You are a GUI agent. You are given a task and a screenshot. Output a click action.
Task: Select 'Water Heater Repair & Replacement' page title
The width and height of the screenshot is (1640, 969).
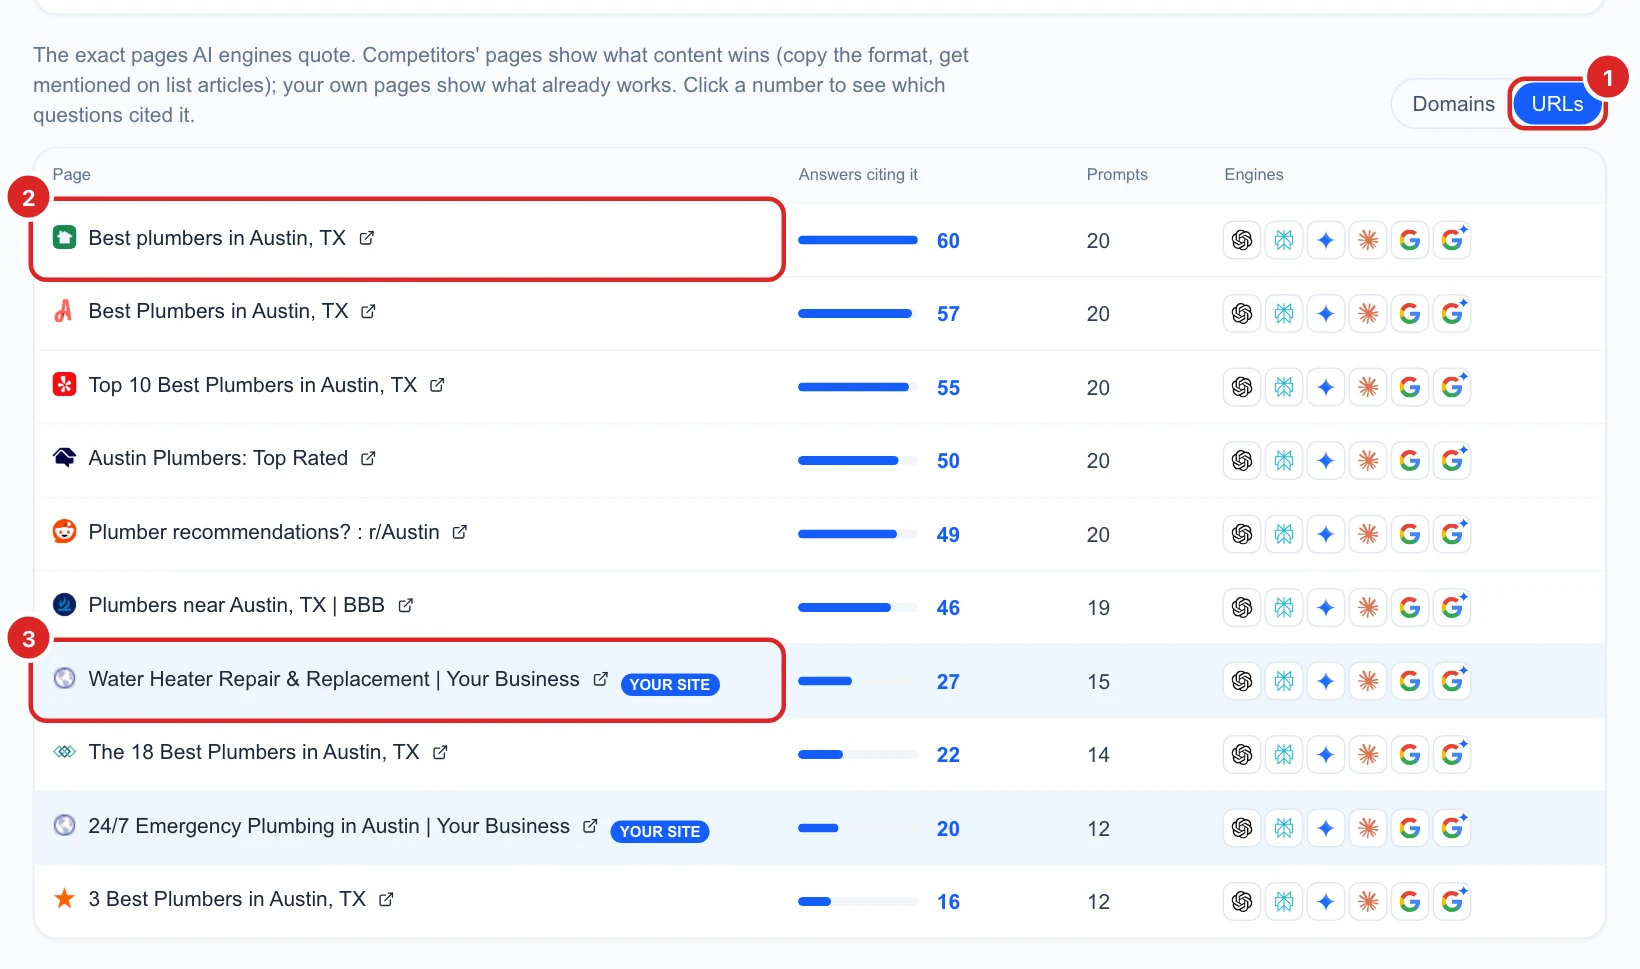(x=334, y=679)
